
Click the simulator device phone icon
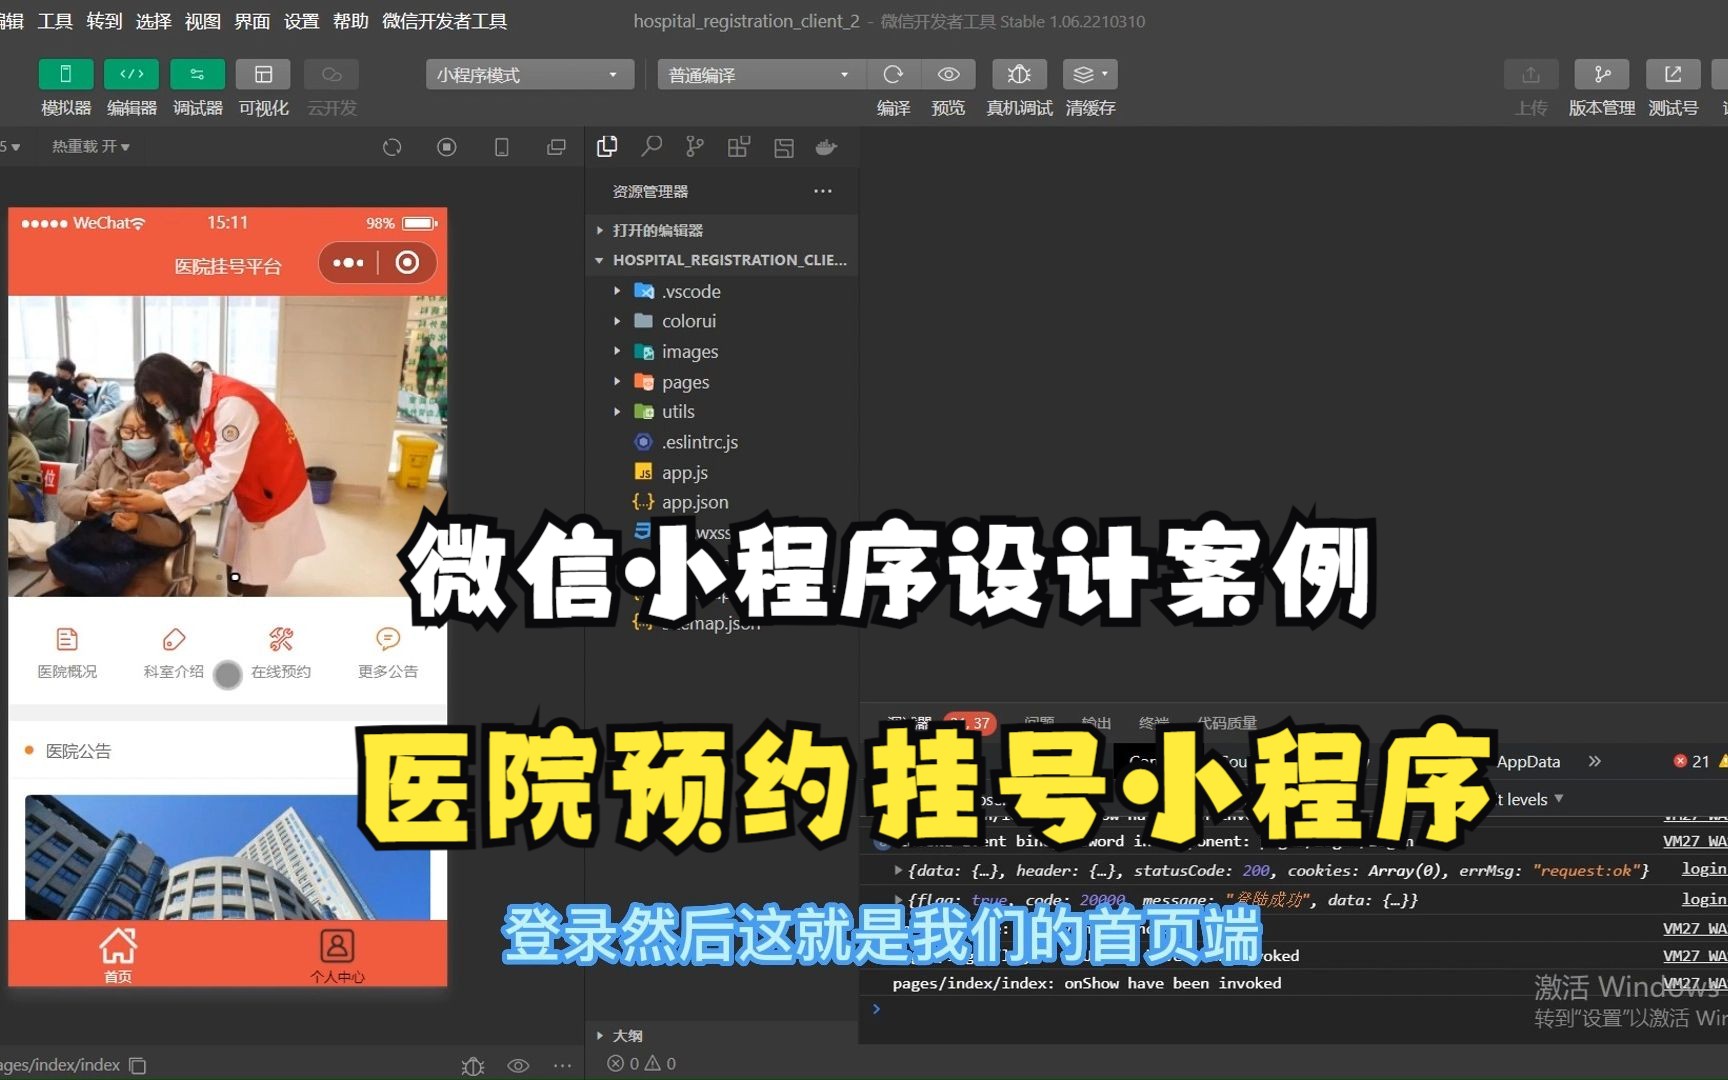502,147
